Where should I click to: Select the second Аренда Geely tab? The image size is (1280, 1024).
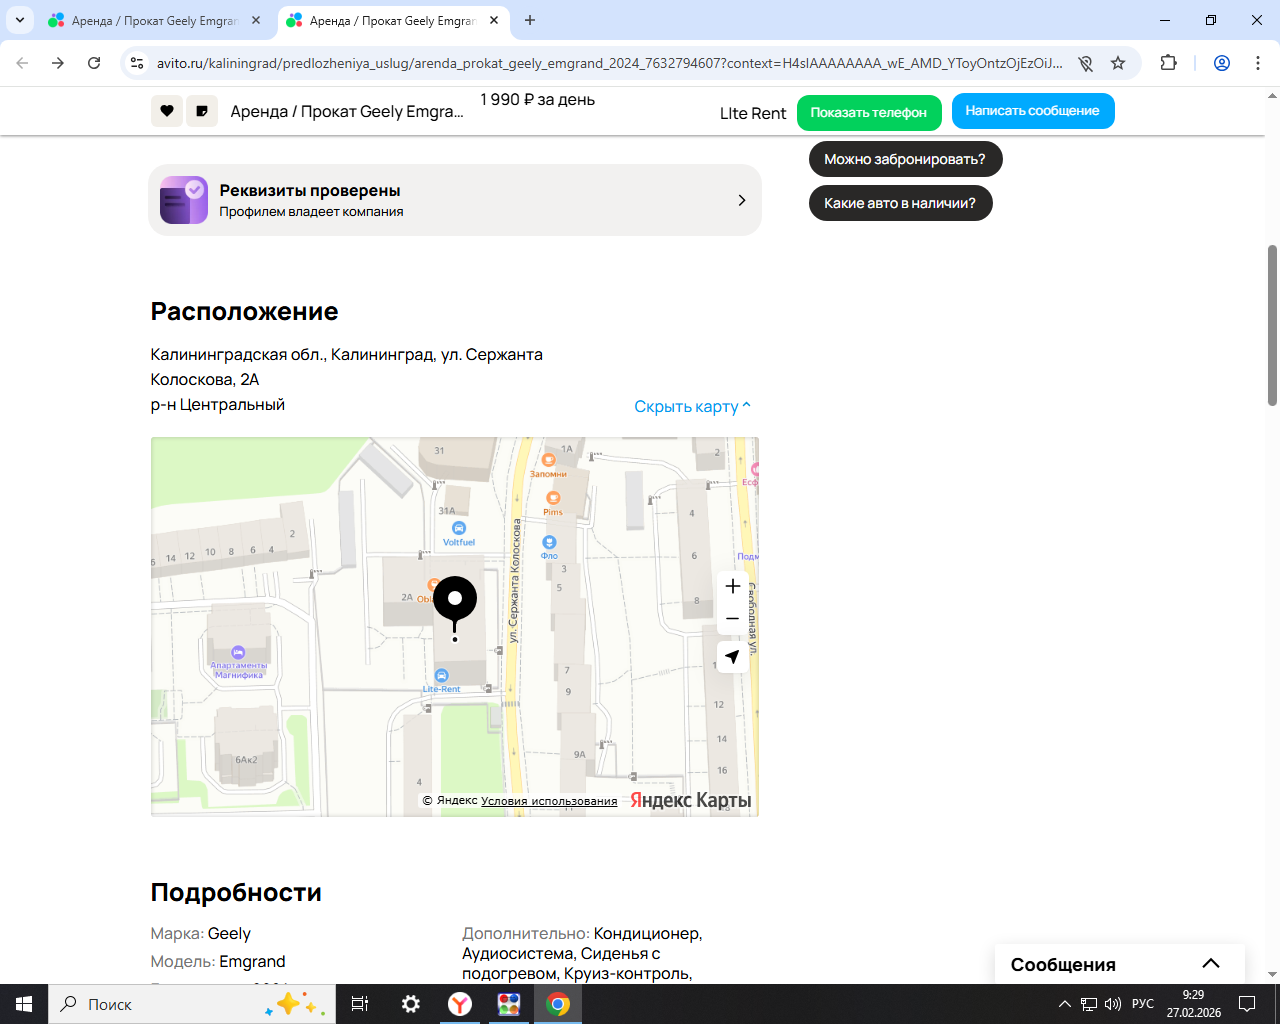tap(392, 20)
